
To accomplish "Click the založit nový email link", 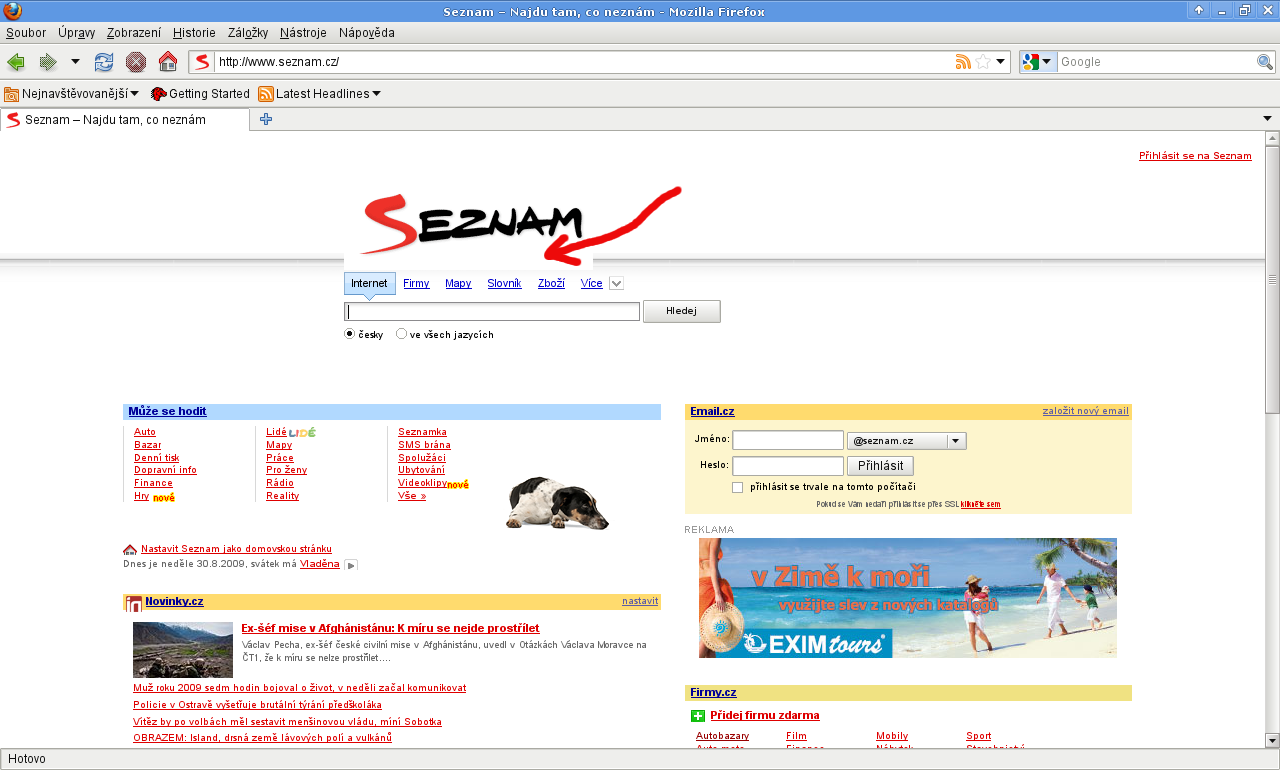I will point(1085,411).
